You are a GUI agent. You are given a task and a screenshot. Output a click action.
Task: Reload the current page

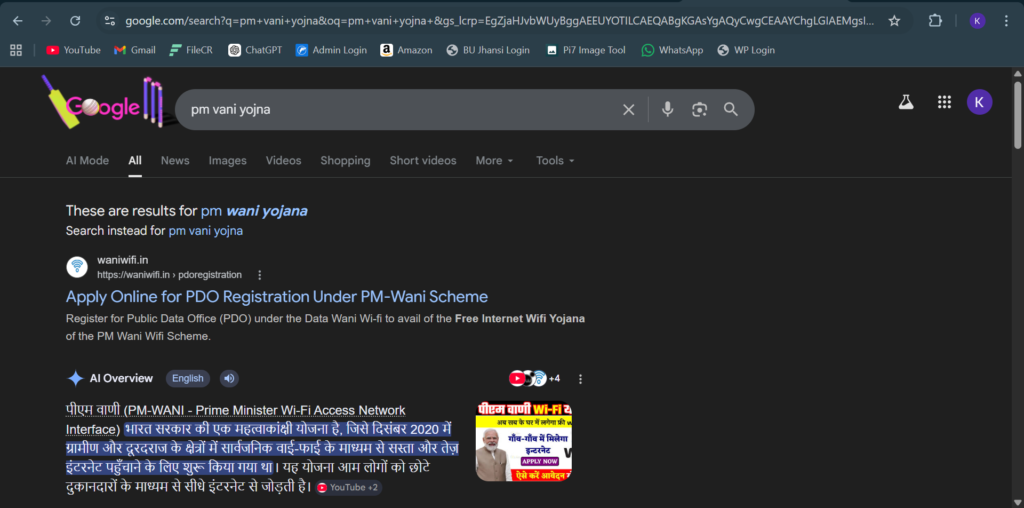click(75, 20)
